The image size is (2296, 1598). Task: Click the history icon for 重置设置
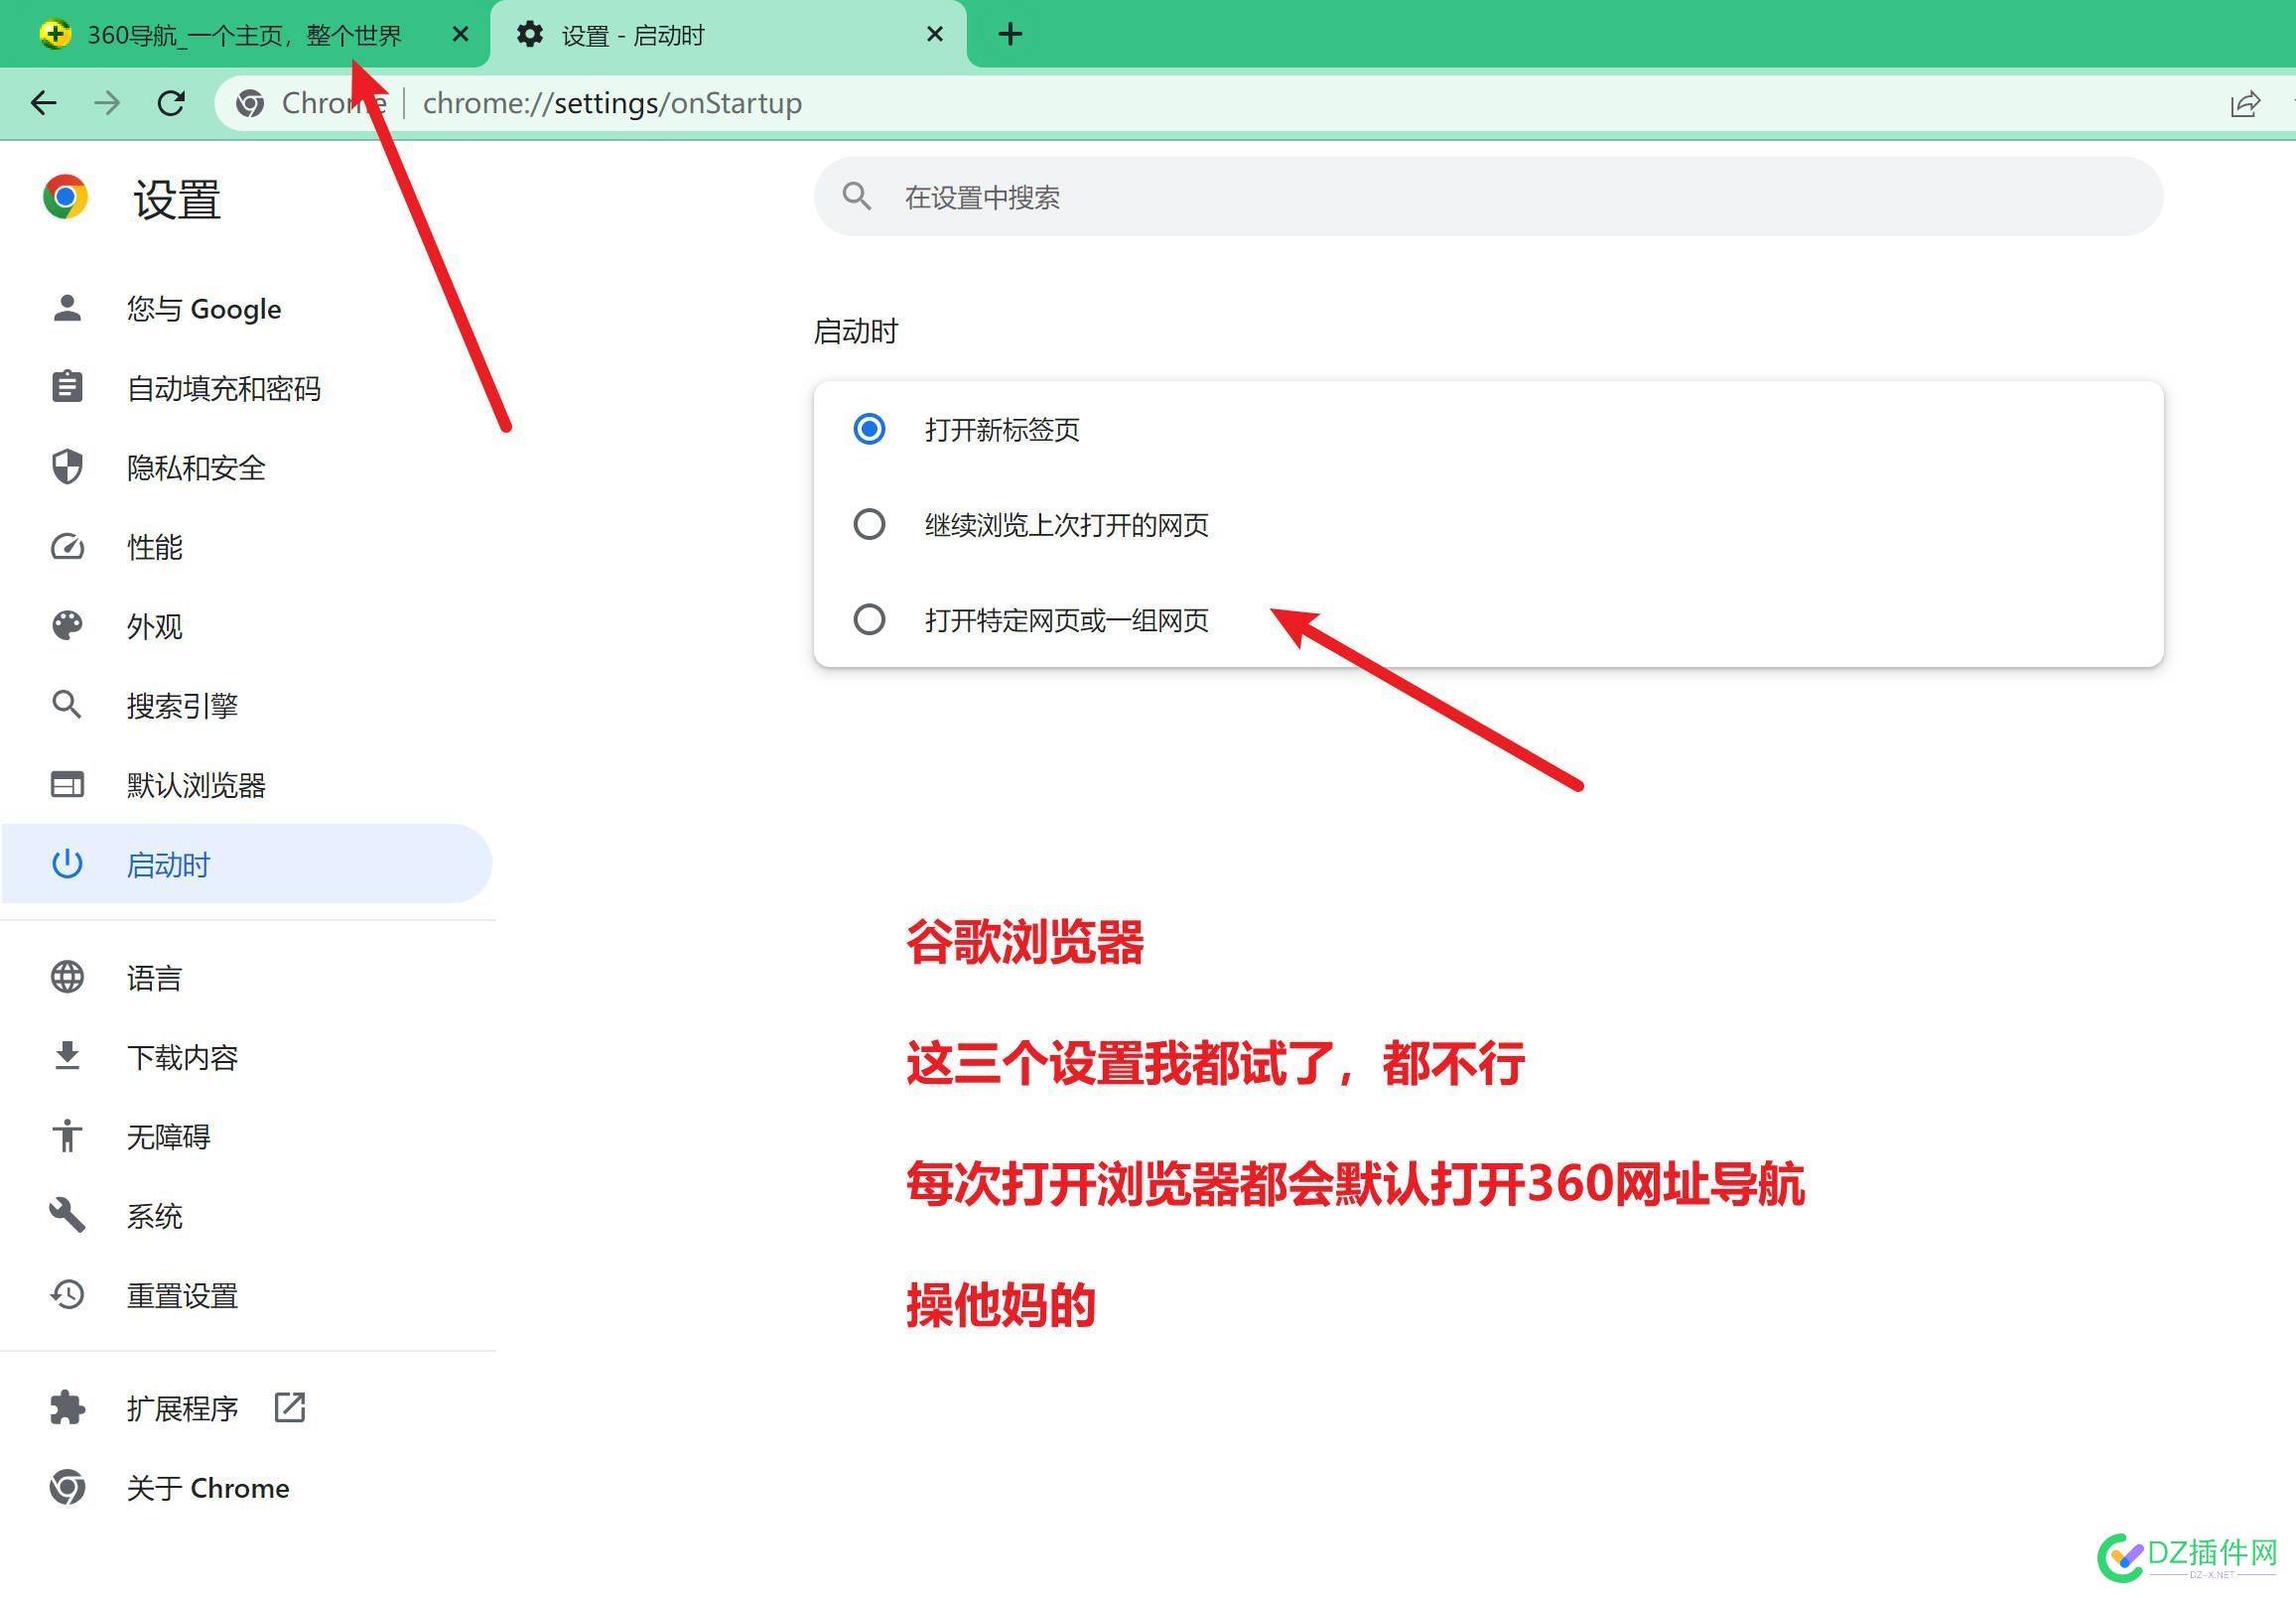click(67, 1295)
